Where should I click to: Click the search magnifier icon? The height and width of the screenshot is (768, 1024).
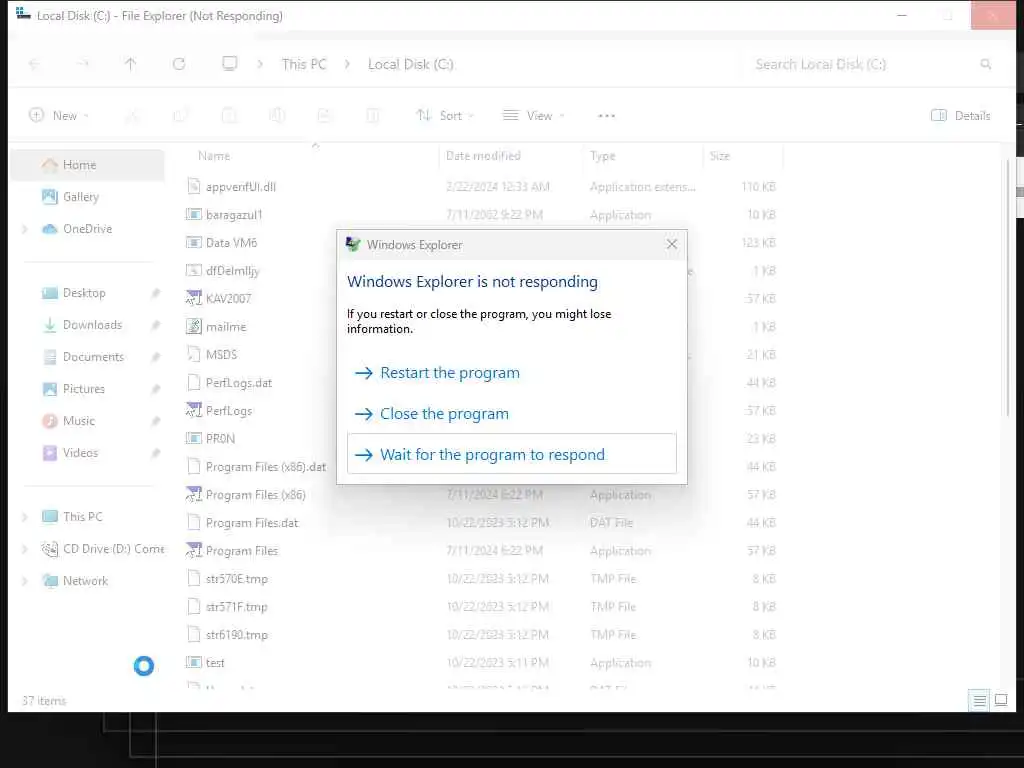(986, 64)
